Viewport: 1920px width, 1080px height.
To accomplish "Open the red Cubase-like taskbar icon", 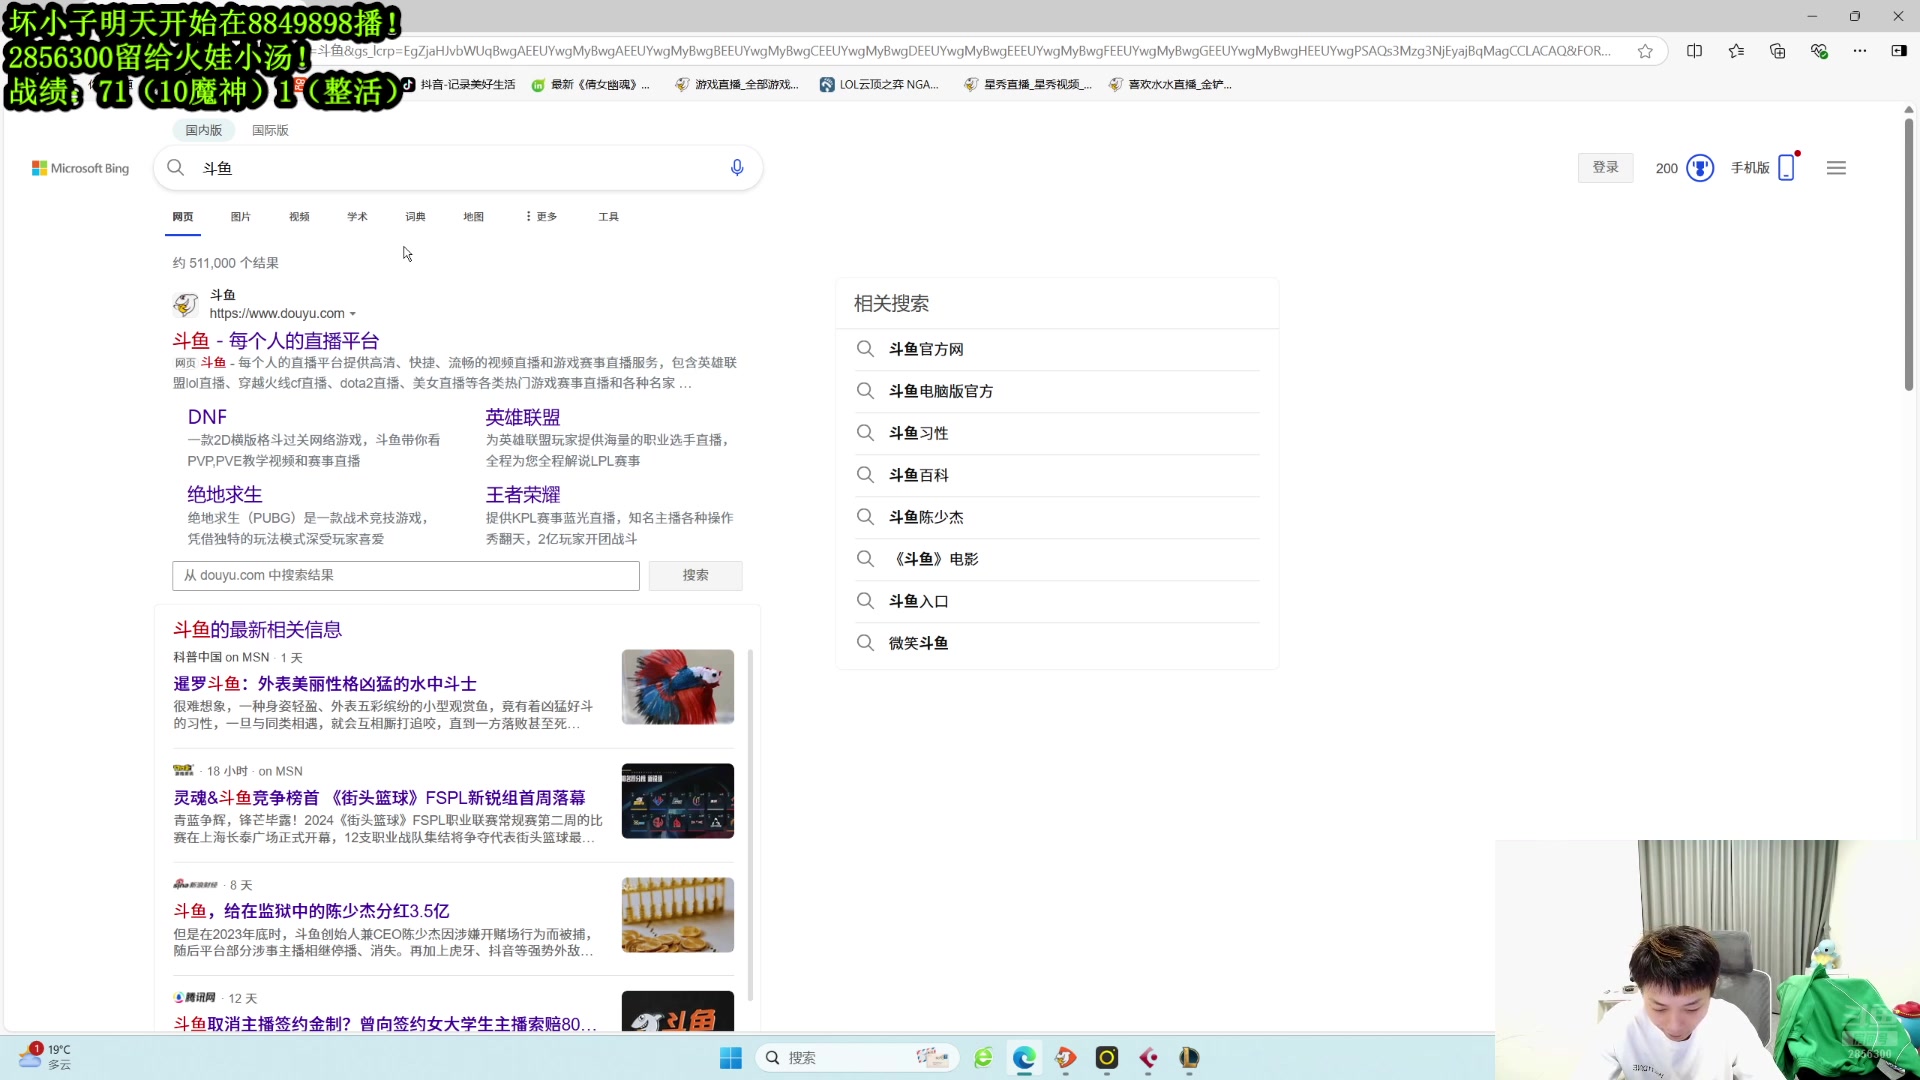I will (1148, 1058).
